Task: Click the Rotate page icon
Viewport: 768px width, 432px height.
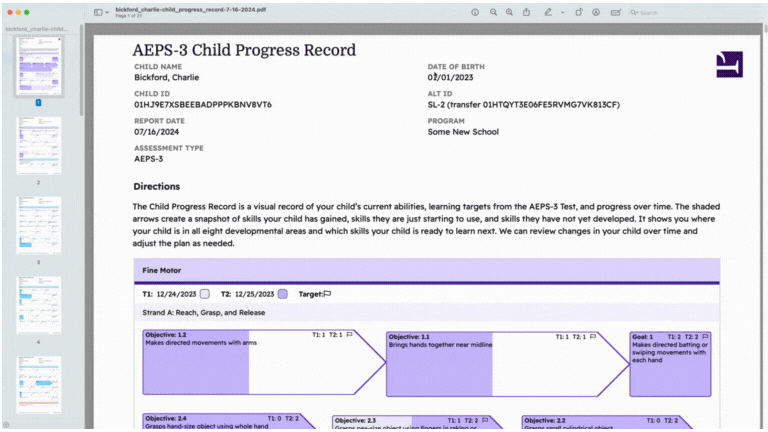Action: coord(579,12)
